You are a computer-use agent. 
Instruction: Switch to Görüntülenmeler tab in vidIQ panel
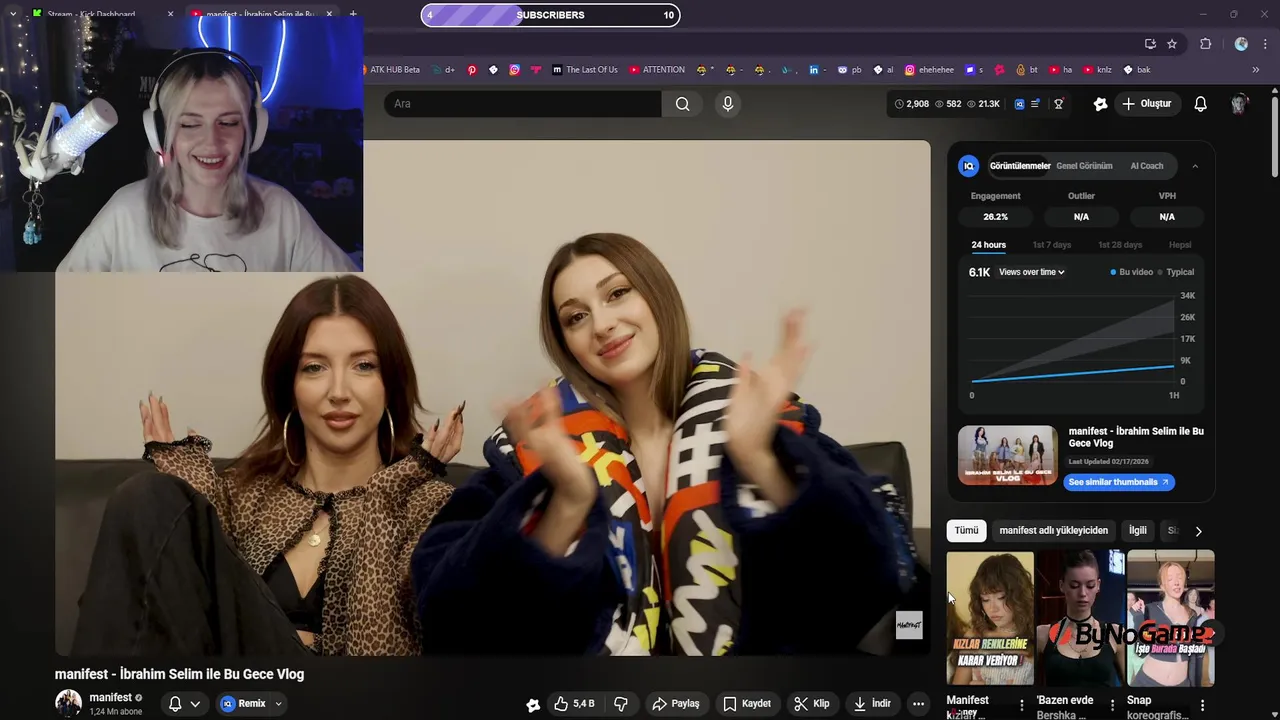coord(1020,166)
